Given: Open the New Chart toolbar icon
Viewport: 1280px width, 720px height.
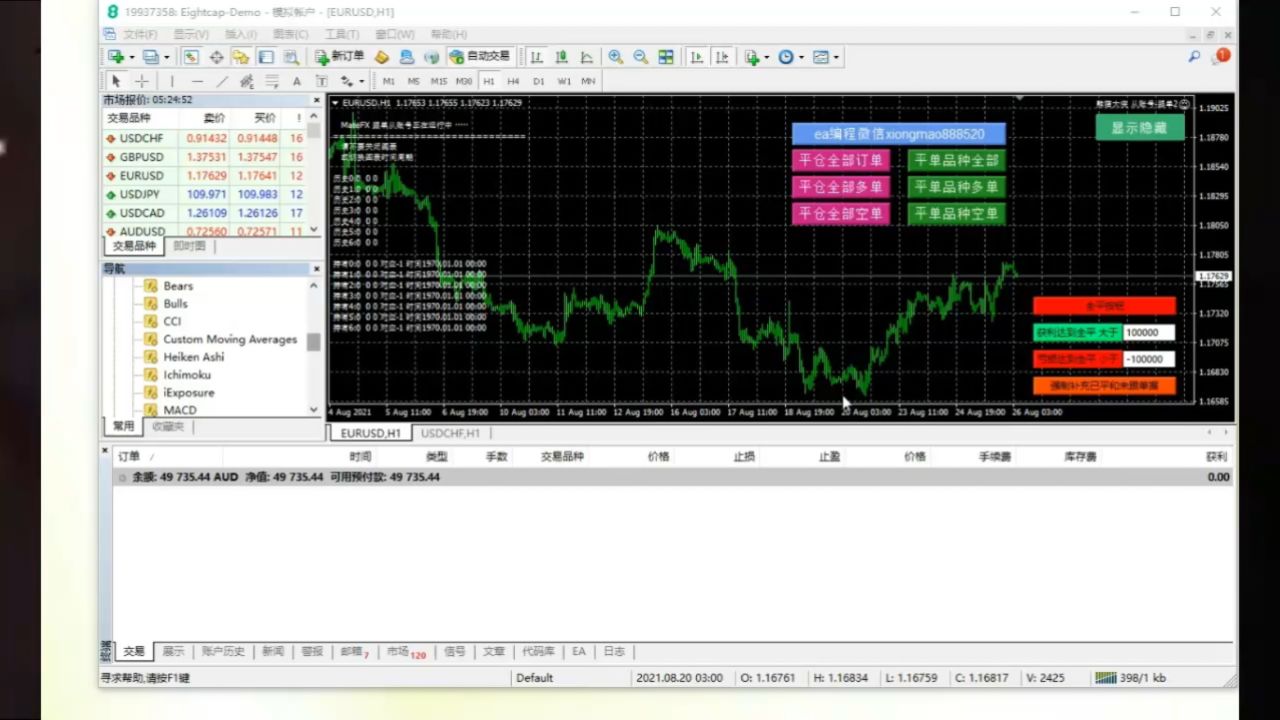Looking at the screenshot, I should tap(116, 57).
